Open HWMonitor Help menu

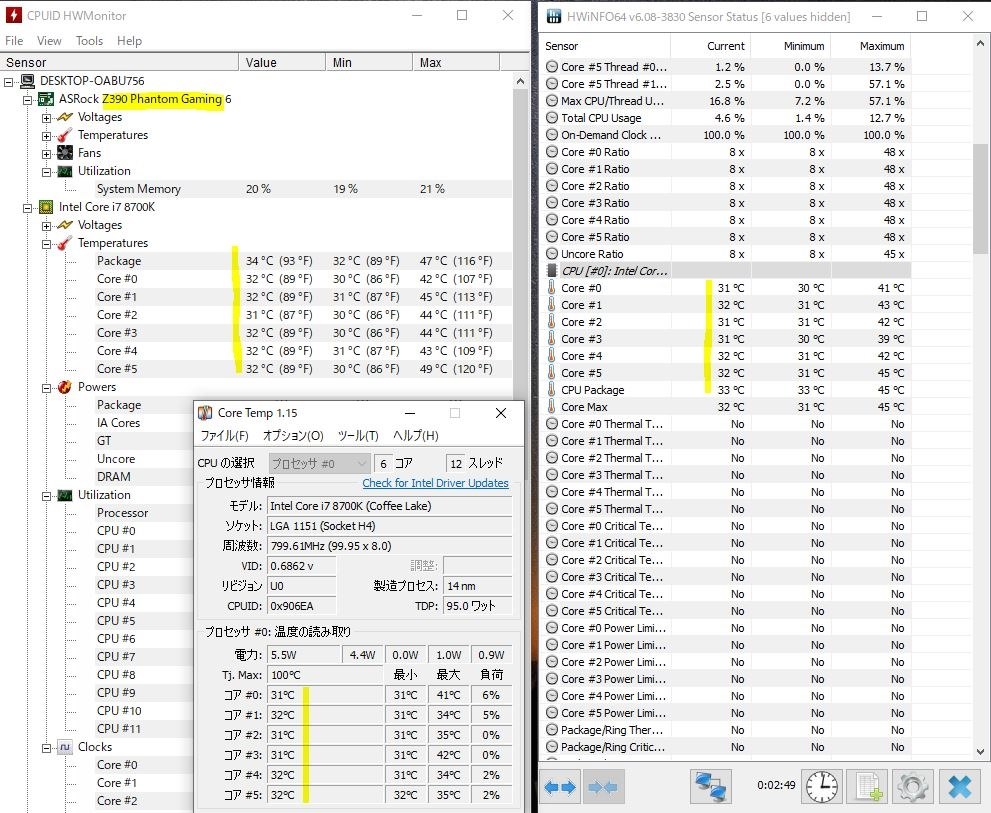click(x=129, y=40)
